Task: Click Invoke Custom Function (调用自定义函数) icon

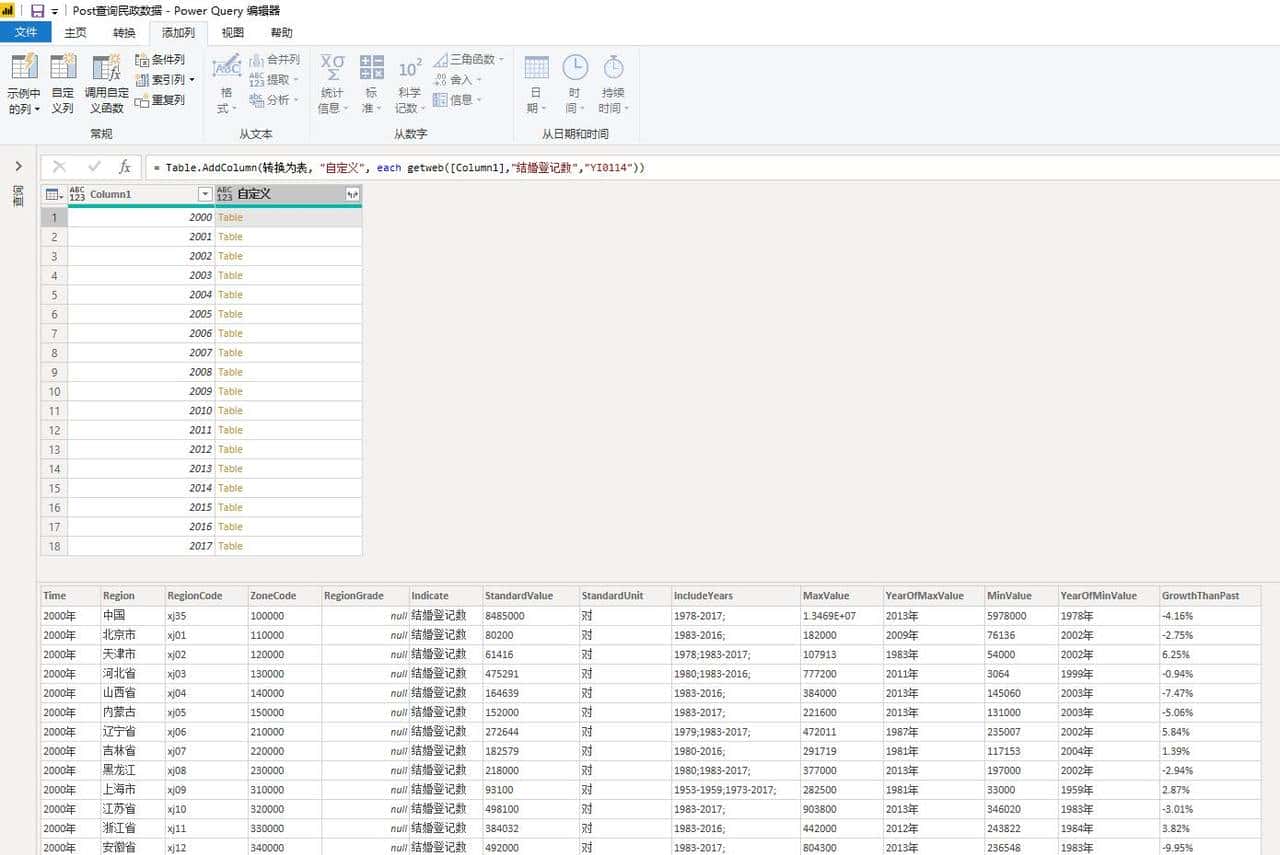Action: pyautogui.click(x=106, y=70)
